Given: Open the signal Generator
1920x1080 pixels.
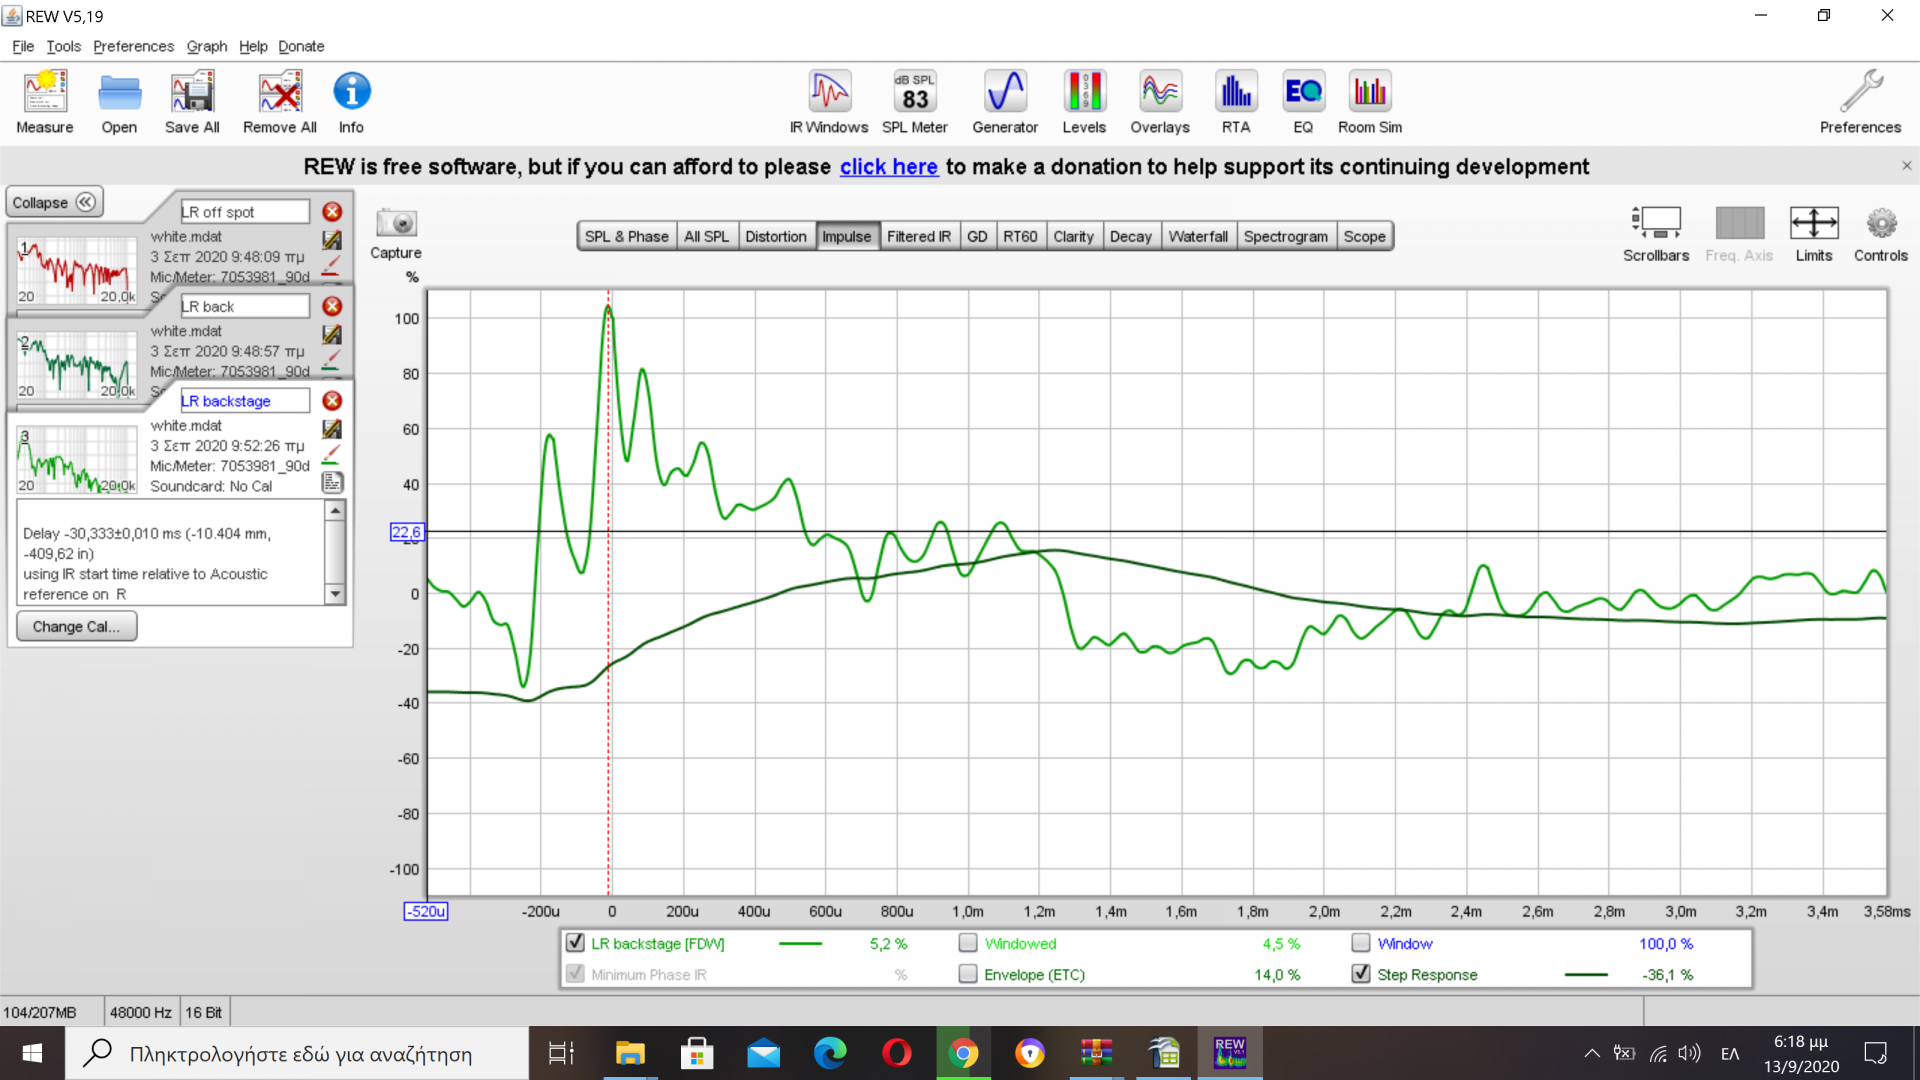Looking at the screenshot, I should tap(1005, 102).
